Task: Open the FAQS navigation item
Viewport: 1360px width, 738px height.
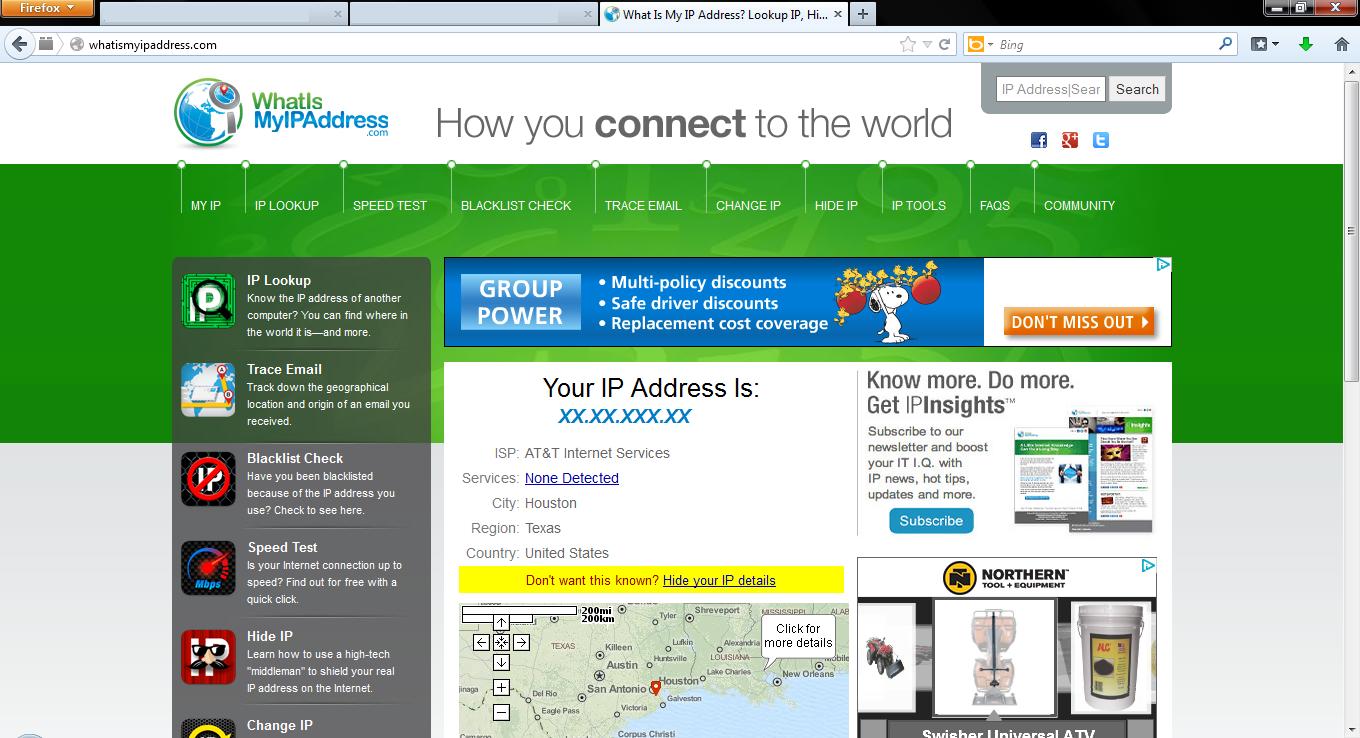Action: 995,205
